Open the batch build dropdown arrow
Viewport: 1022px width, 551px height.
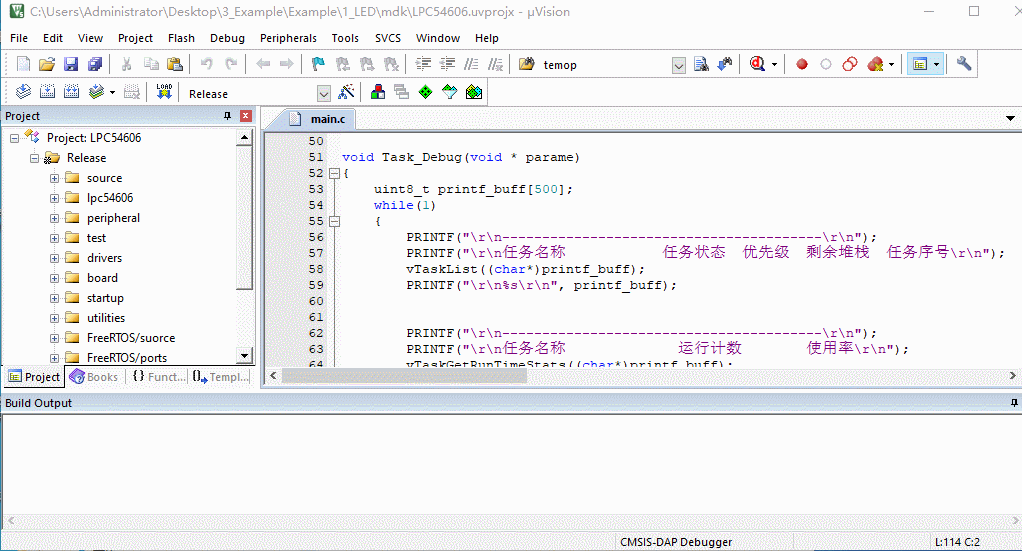112,93
